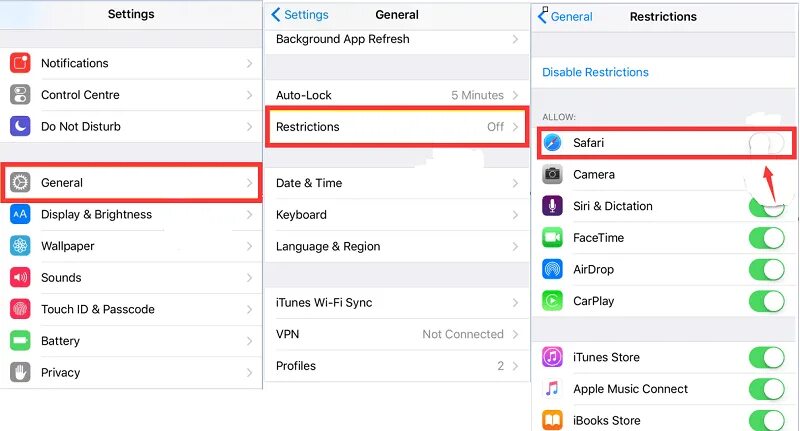Image resolution: width=800 pixels, height=431 pixels.
Task: Tap the Safari compass icon
Action: [552, 143]
